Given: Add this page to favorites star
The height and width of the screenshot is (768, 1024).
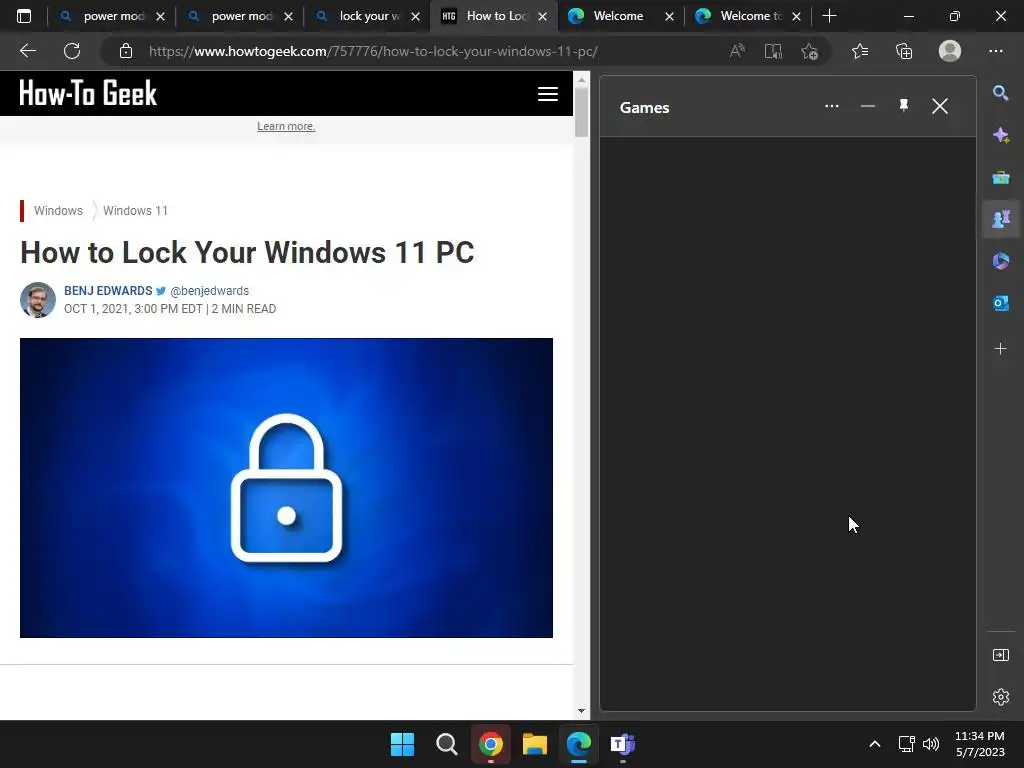Looking at the screenshot, I should pyautogui.click(x=810, y=51).
